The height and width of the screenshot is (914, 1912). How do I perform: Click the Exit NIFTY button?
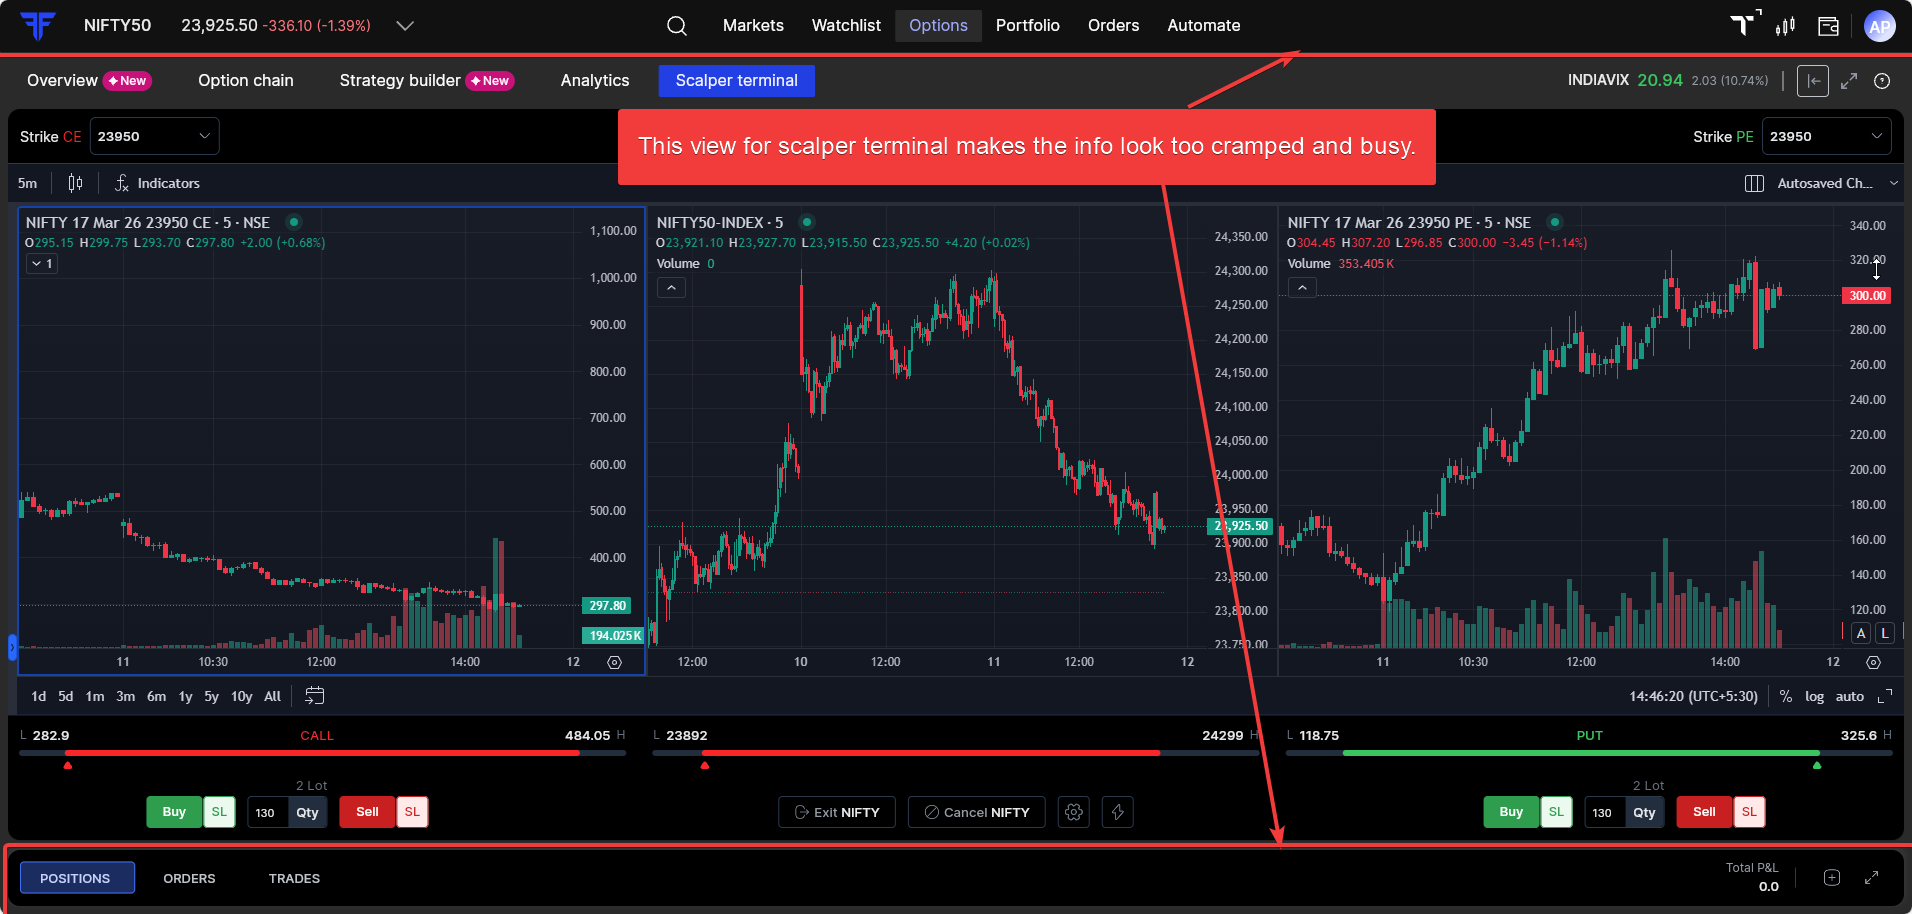[x=837, y=812]
